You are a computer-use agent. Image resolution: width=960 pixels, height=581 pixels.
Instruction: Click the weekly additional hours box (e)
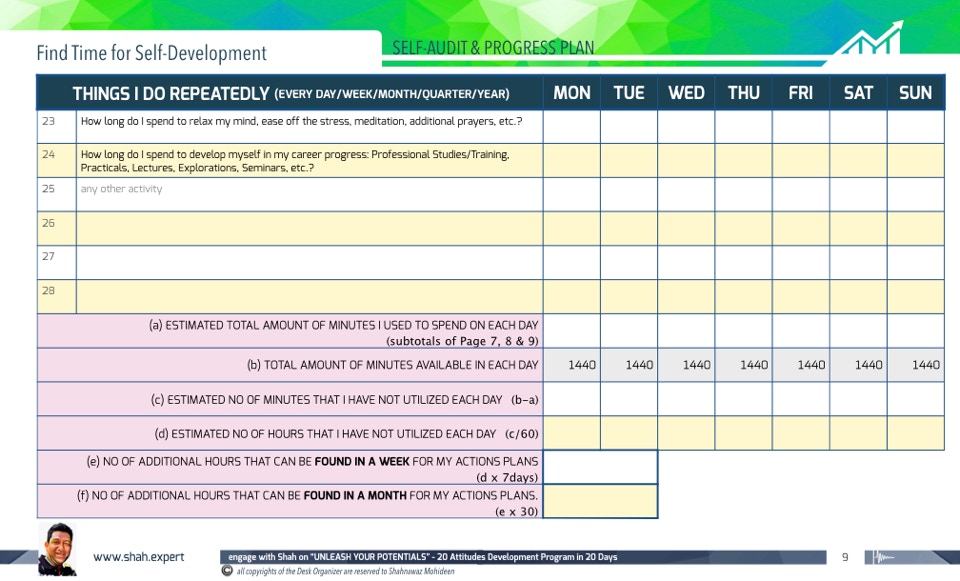[x=600, y=467]
